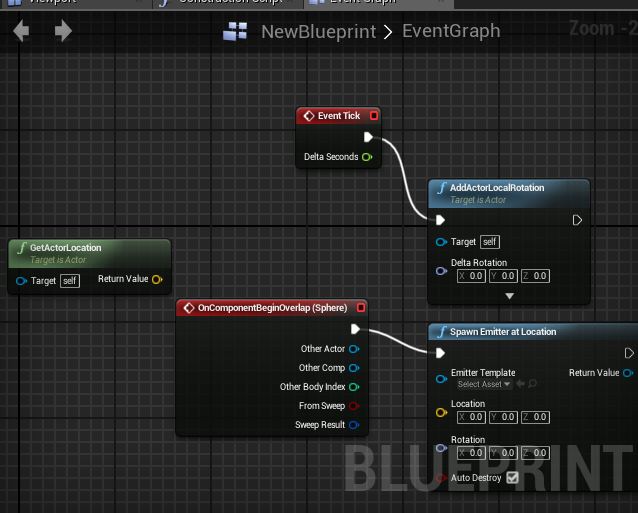The height and width of the screenshot is (513, 638).
Task: Click GetActorLocation Return Value yellow pin
Action: tap(157, 279)
